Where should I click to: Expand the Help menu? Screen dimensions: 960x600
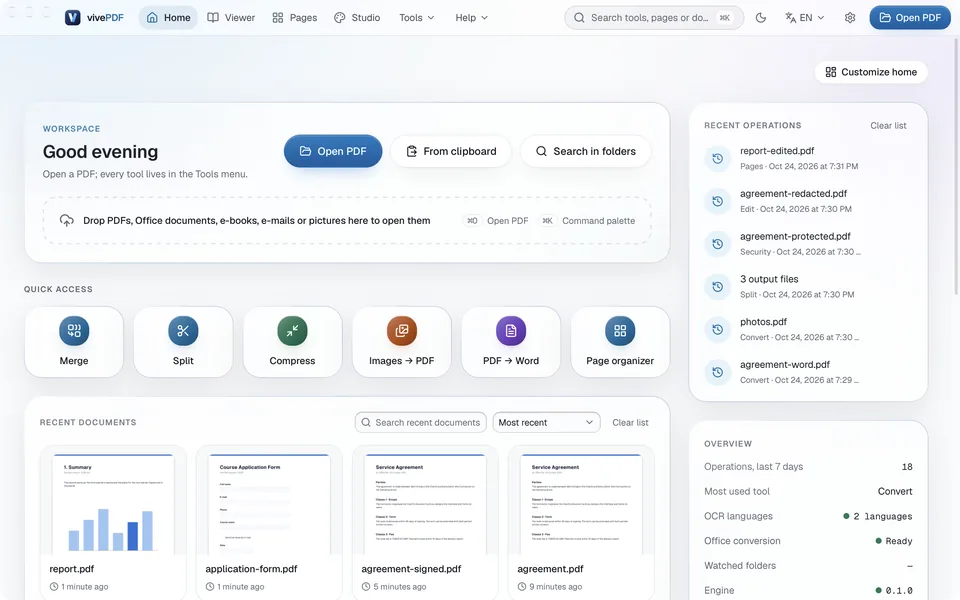click(x=471, y=18)
